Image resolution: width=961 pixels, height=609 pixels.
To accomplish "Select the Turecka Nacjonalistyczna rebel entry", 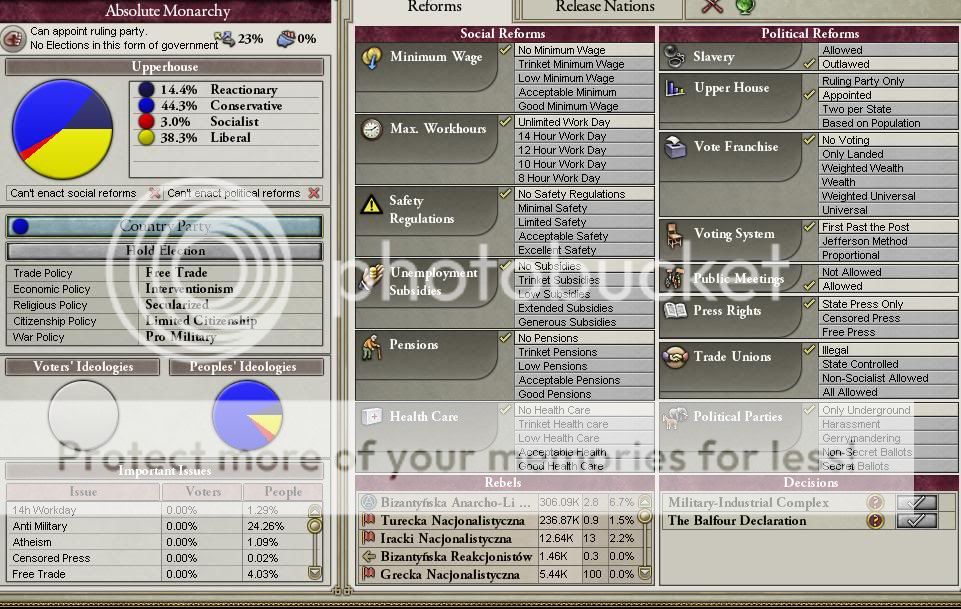I will (x=447, y=521).
